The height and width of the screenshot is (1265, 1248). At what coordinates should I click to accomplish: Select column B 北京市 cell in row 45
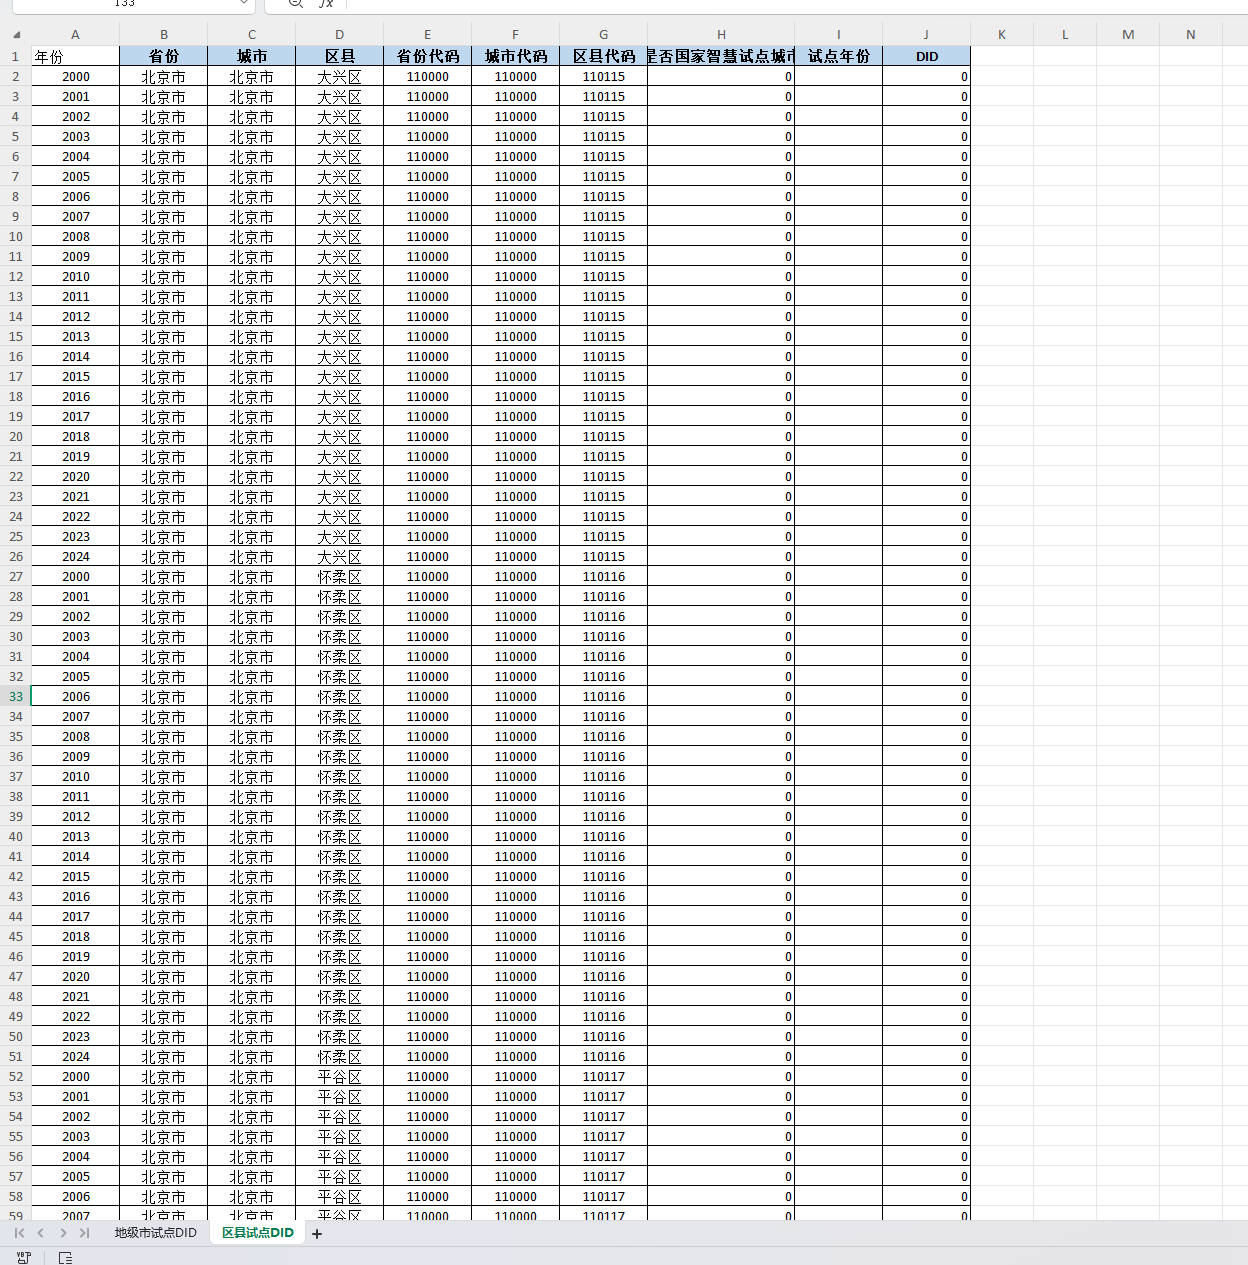coord(163,936)
